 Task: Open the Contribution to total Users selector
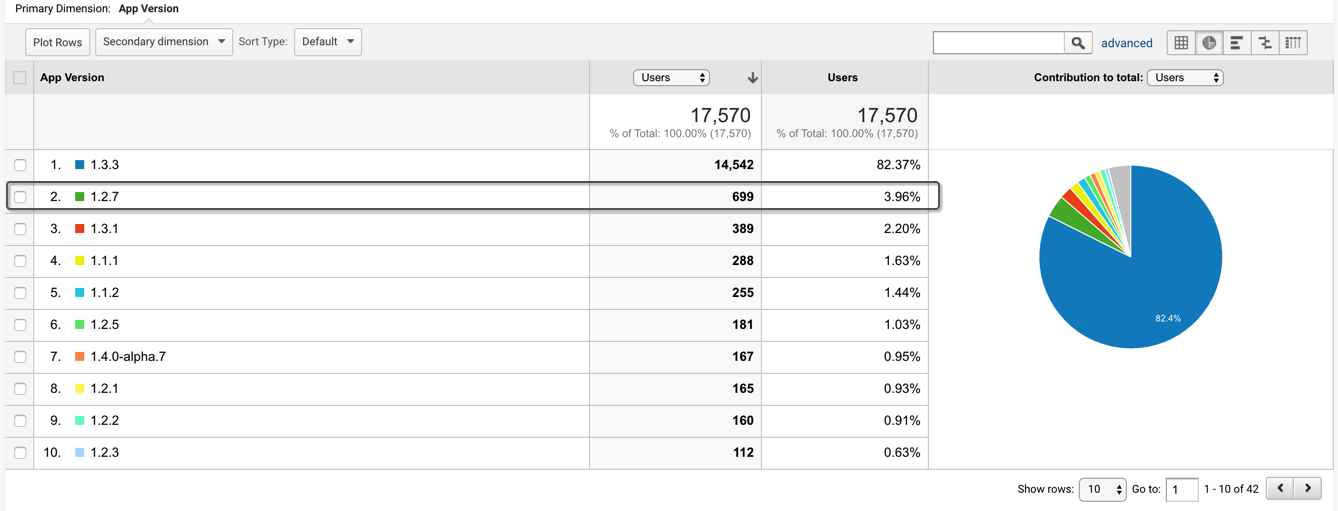[1185, 78]
